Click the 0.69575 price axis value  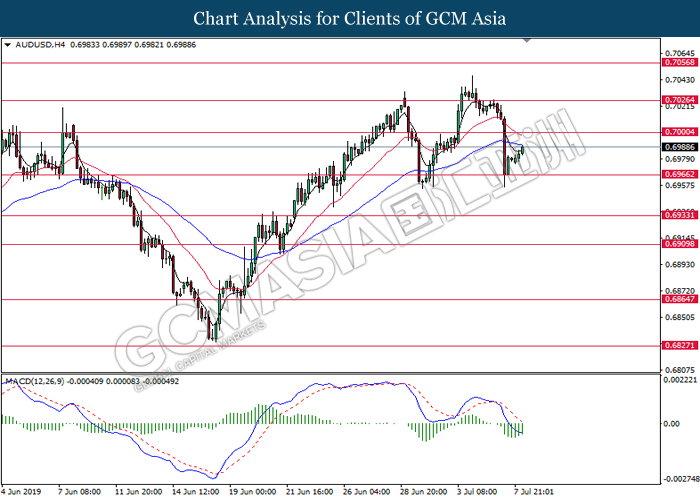[680, 185]
